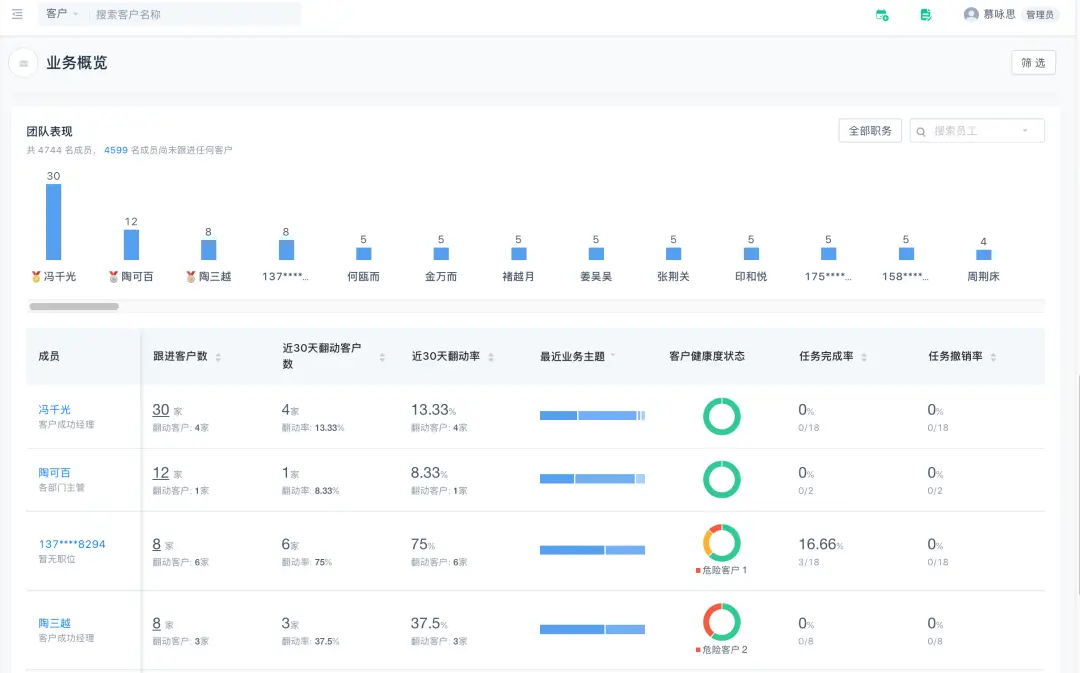1080x673 pixels.
Task: Click the 搜索员工 input field
Action: [977, 131]
